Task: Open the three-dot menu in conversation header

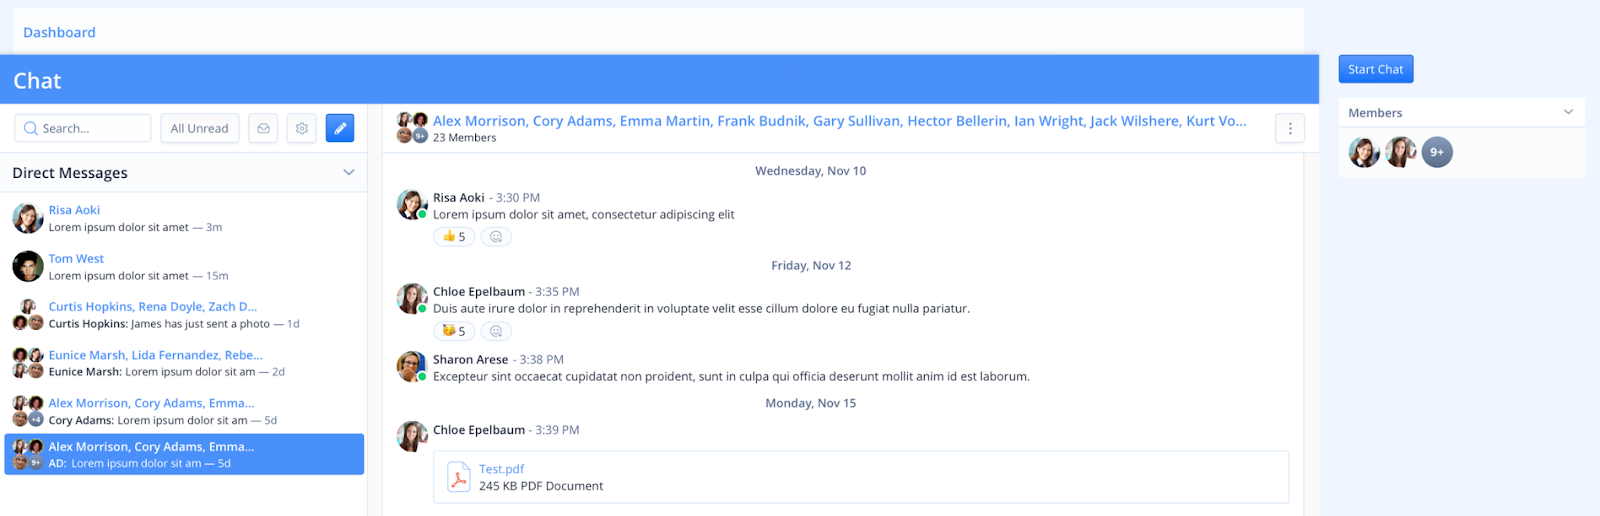Action: pyautogui.click(x=1290, y=128)
